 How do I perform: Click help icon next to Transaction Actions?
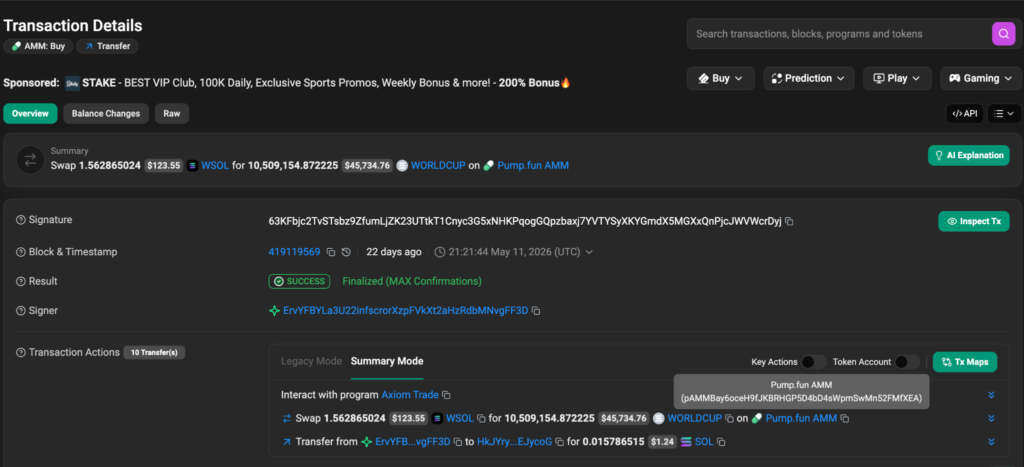(20, 353)
